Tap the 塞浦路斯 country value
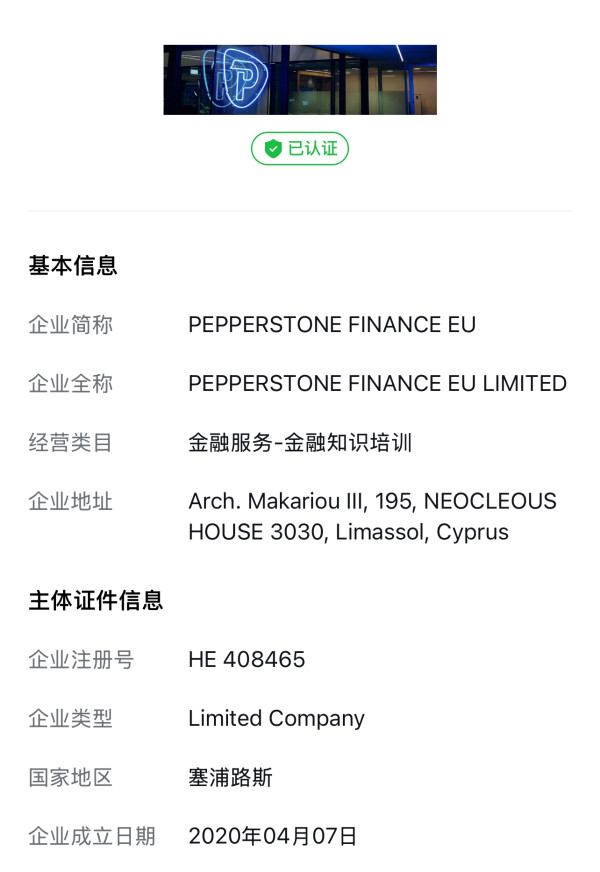The image size is (600, 872). 230,778
